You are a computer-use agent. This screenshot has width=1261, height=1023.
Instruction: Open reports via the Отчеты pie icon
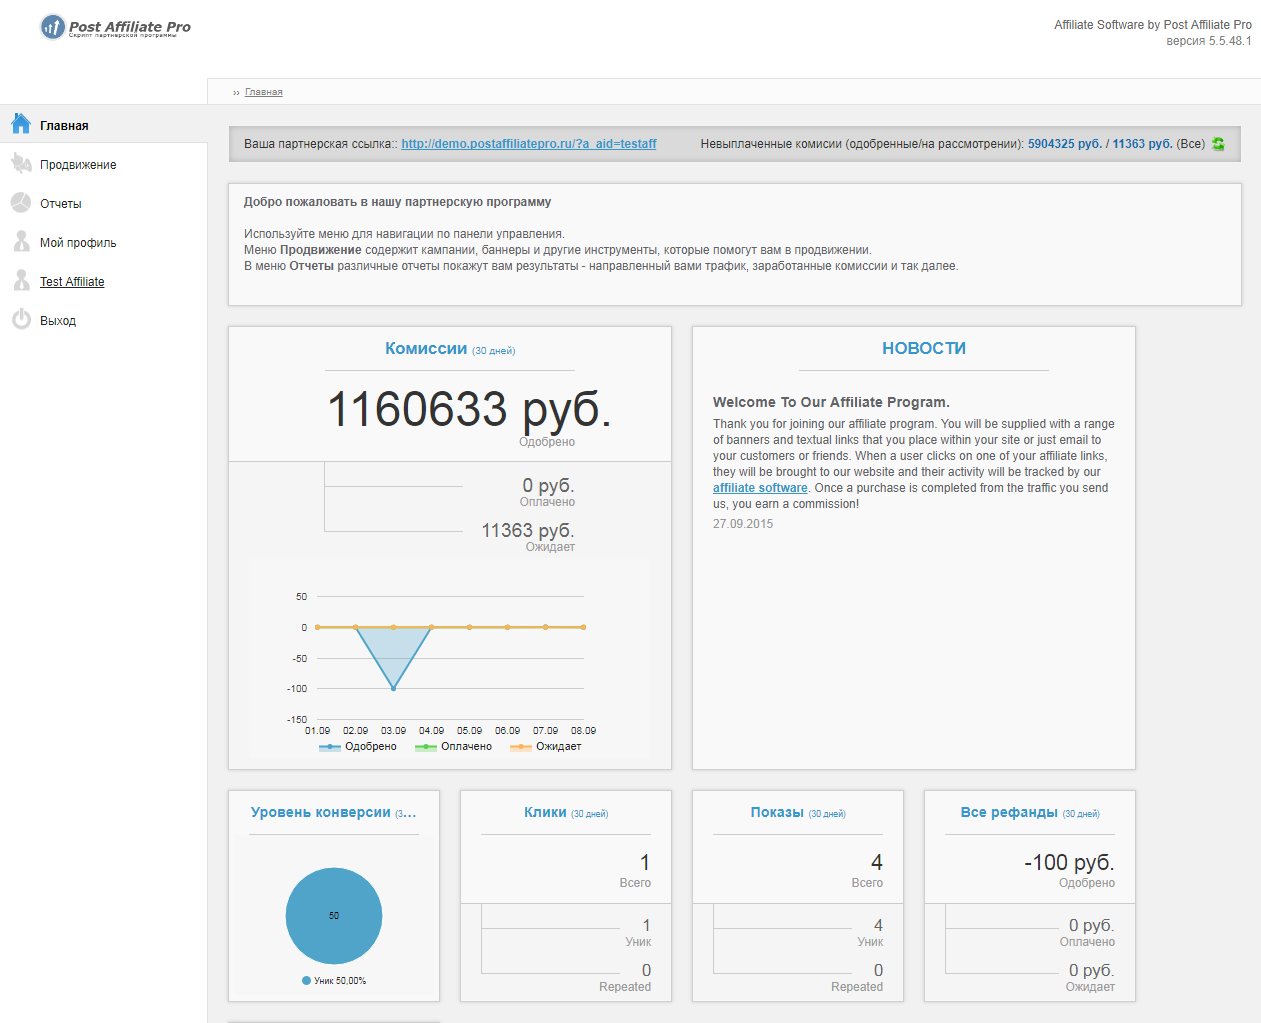pyautogui.click(x=20, y=202)
